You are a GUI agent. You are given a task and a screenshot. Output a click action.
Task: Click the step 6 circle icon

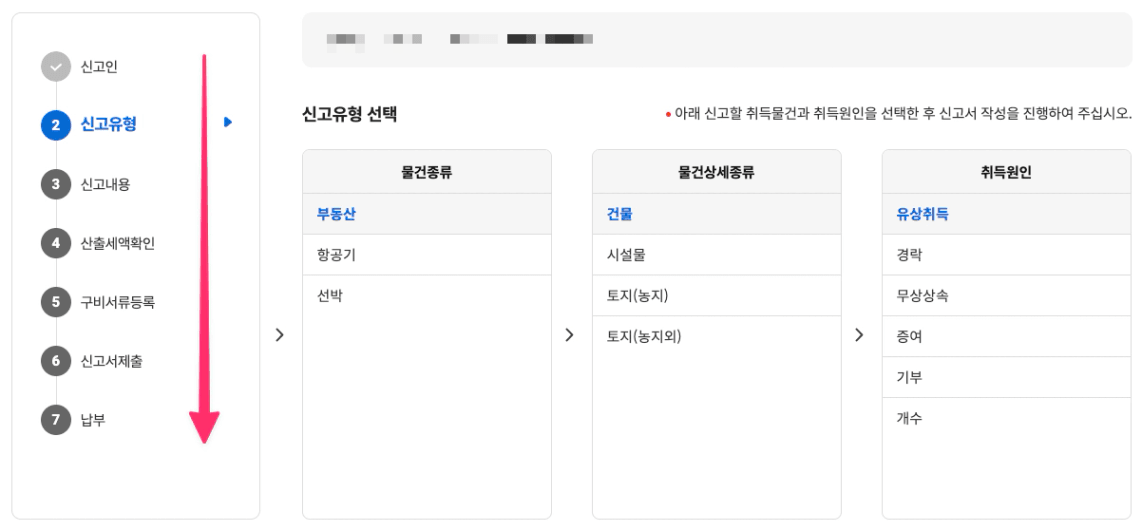coord(56,361)
